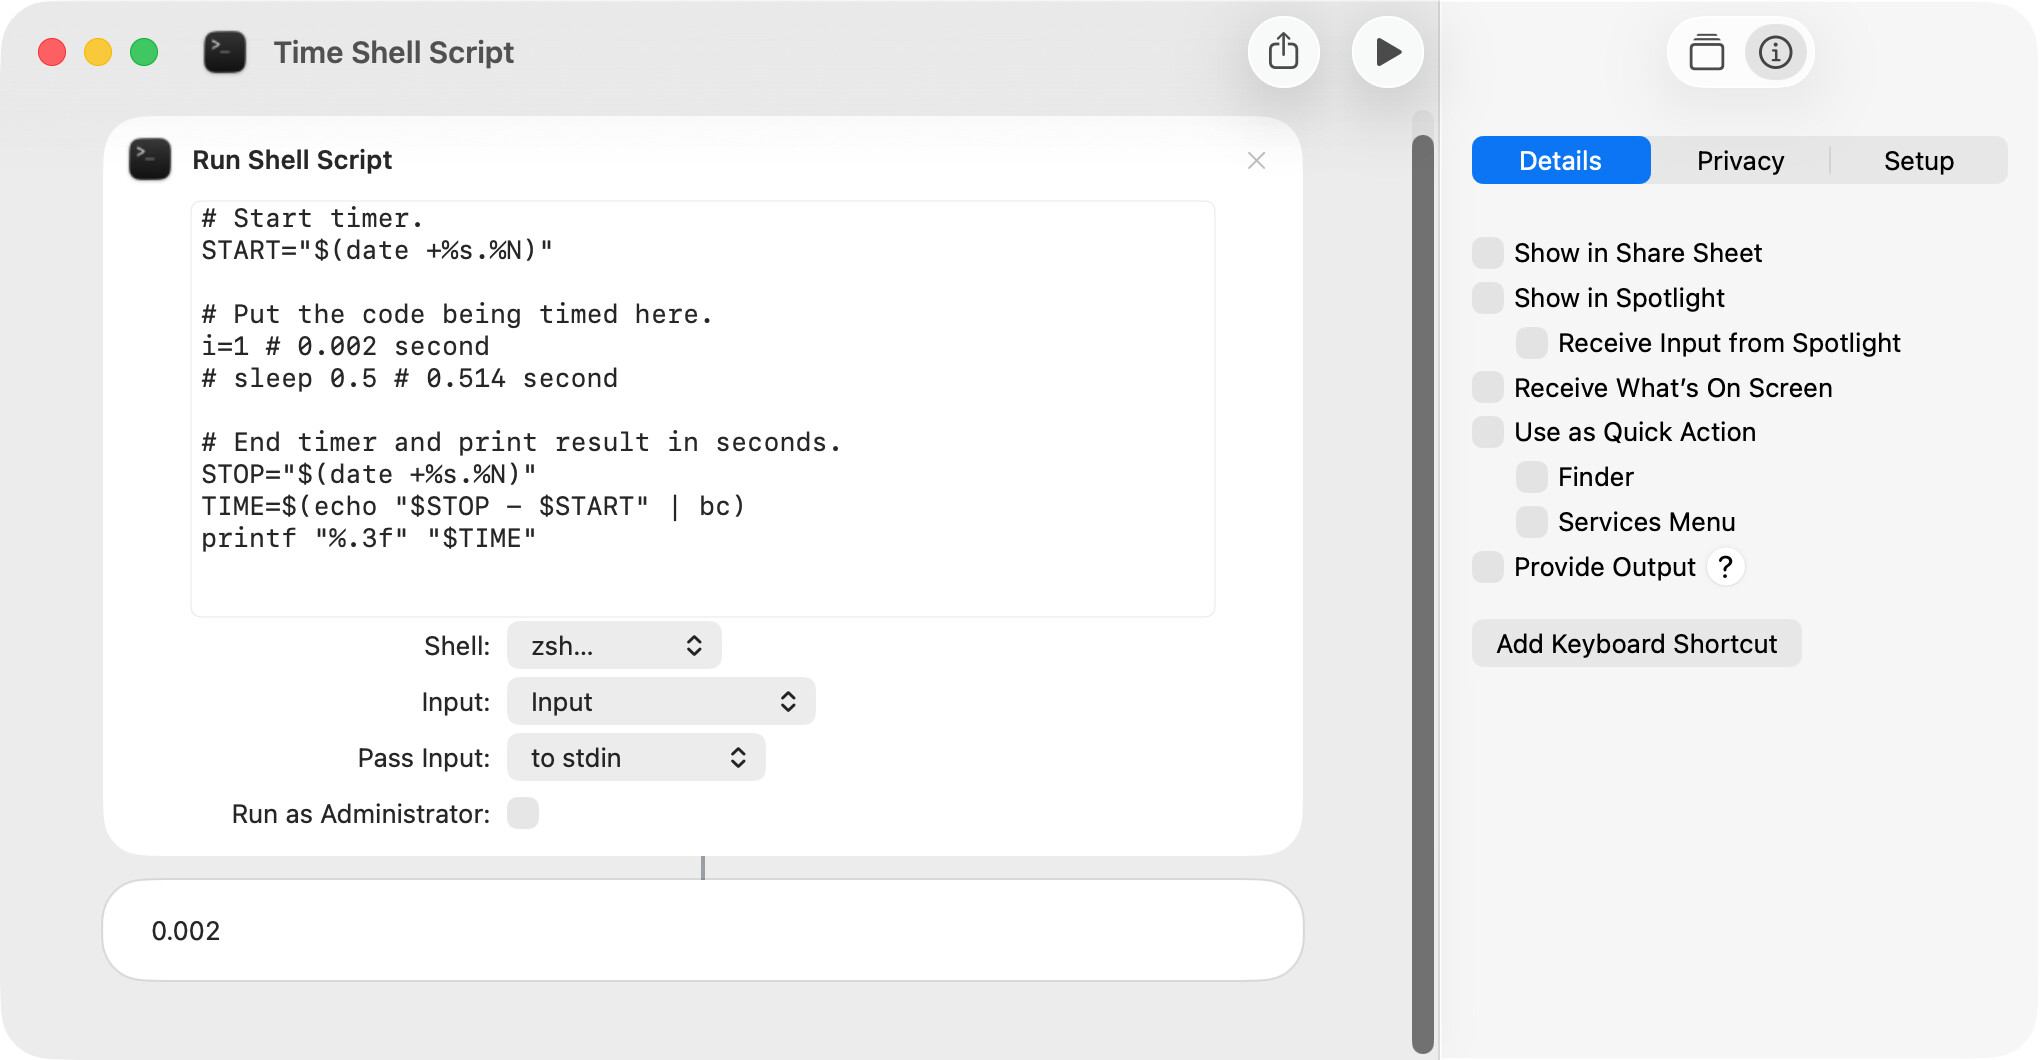Click the Provide Output help question mark
This screenshot has height=1060, width=2040.
tap(1725, 567)
